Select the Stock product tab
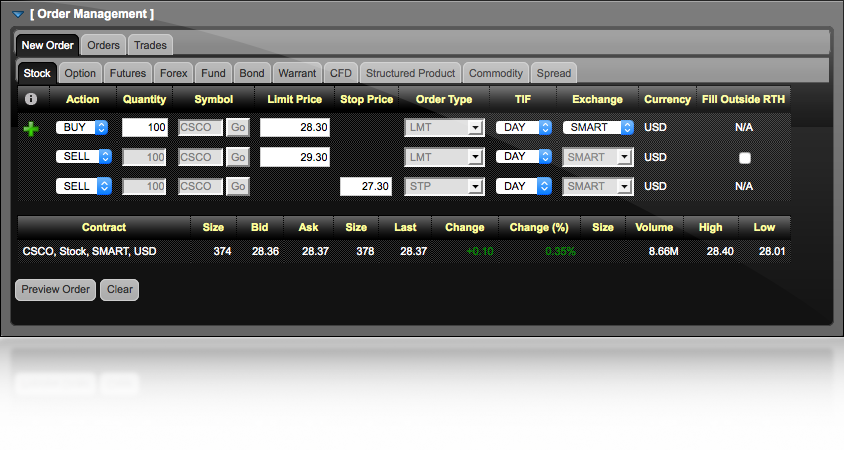 37,73
